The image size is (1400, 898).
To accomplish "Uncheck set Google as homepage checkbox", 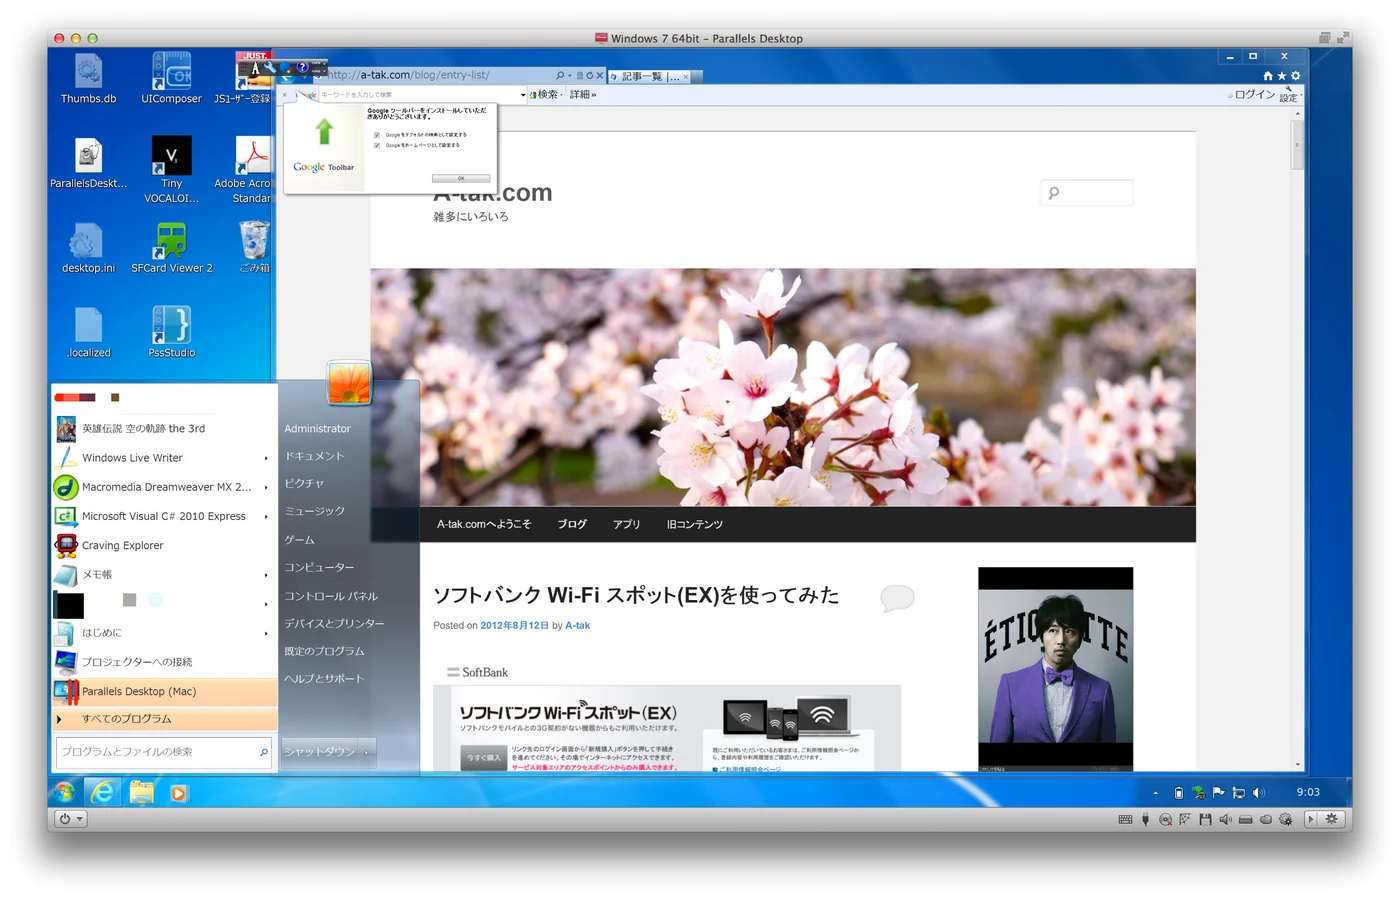I will tap(377, 145).
